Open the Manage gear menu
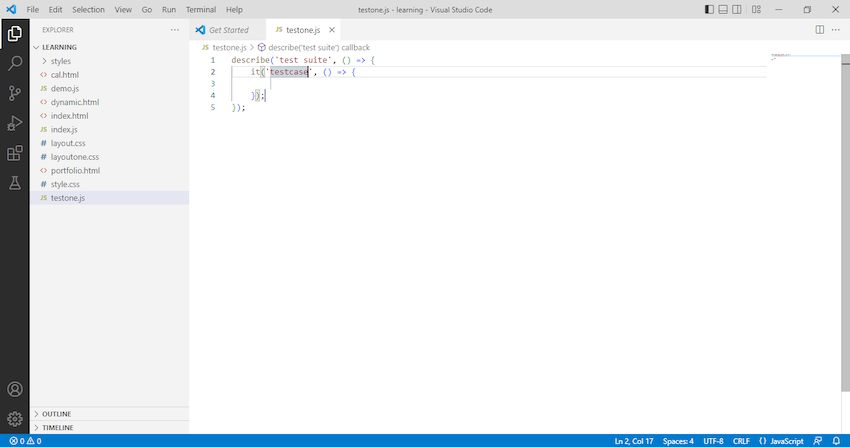This screenshot has width=850, height=447. pos(15,419)
